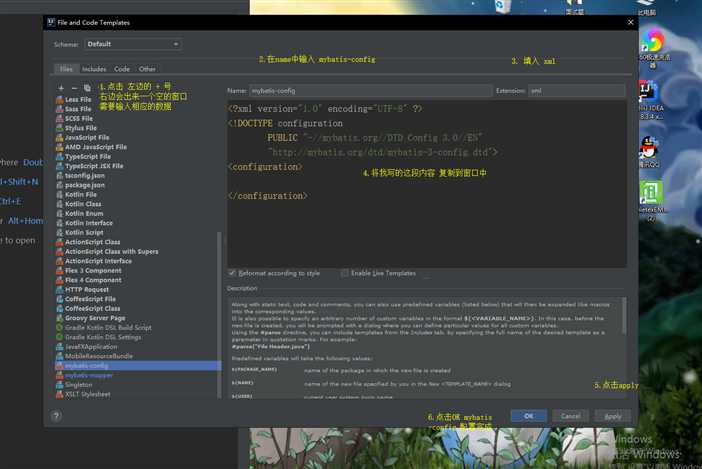
Task: Open the green desktop icon below QQ
Action: (x=651, y=200)
